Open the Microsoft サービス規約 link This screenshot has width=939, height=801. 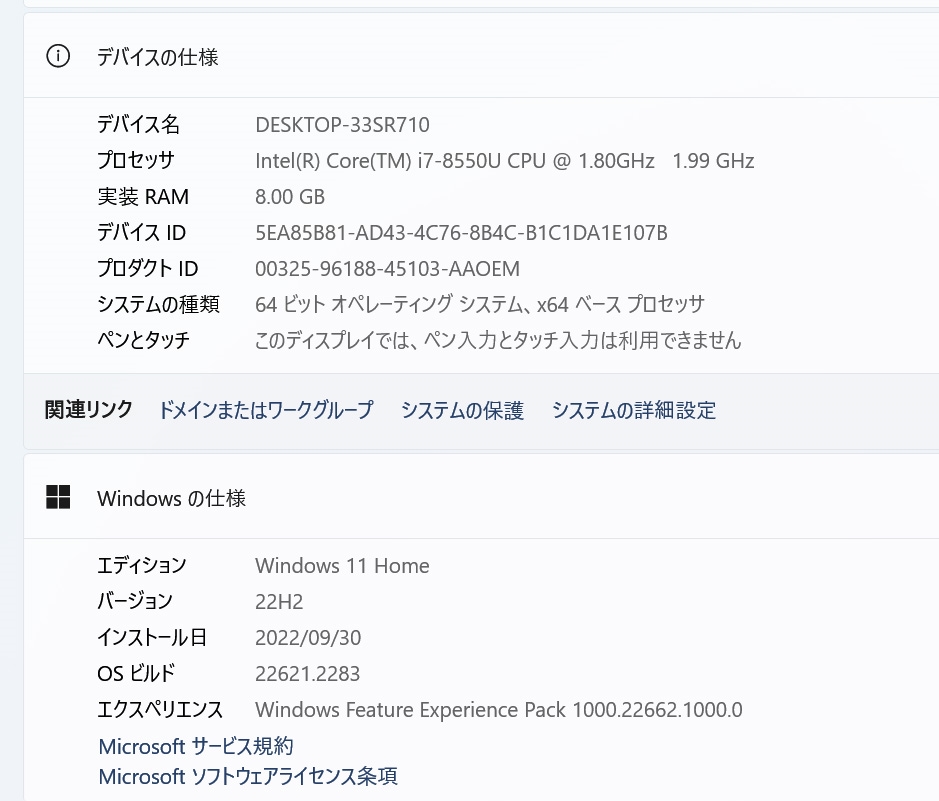coord(196,746)
